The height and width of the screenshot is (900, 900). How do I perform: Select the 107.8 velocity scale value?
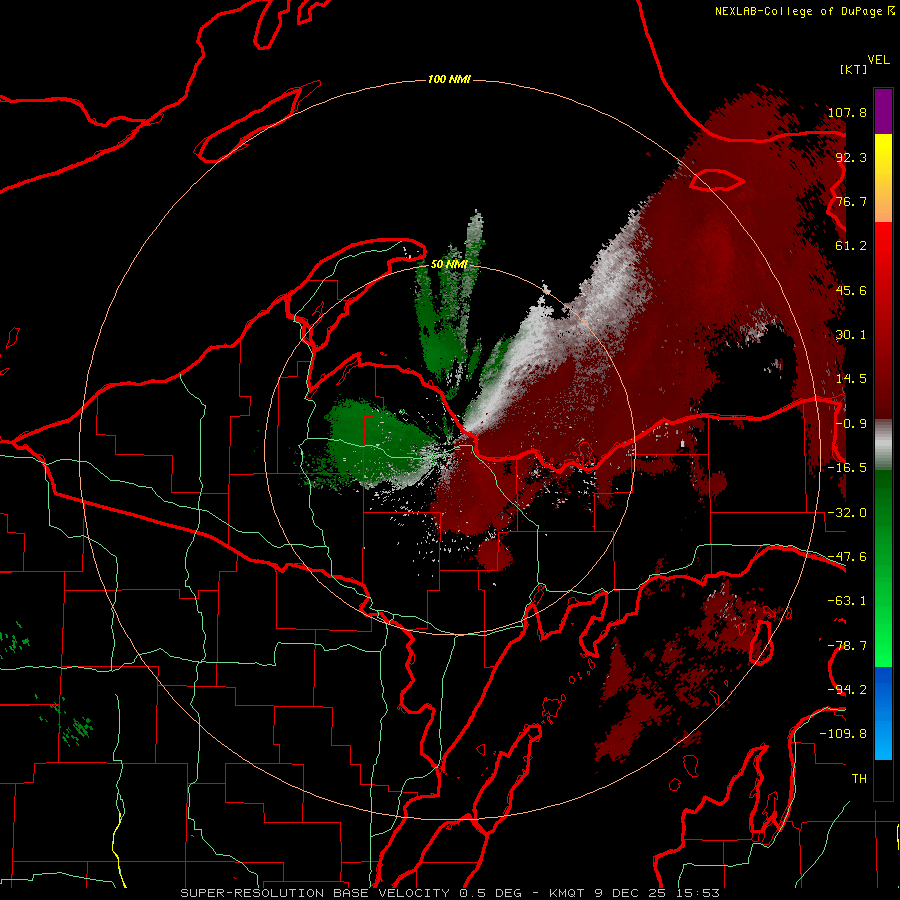coord(847,112)
